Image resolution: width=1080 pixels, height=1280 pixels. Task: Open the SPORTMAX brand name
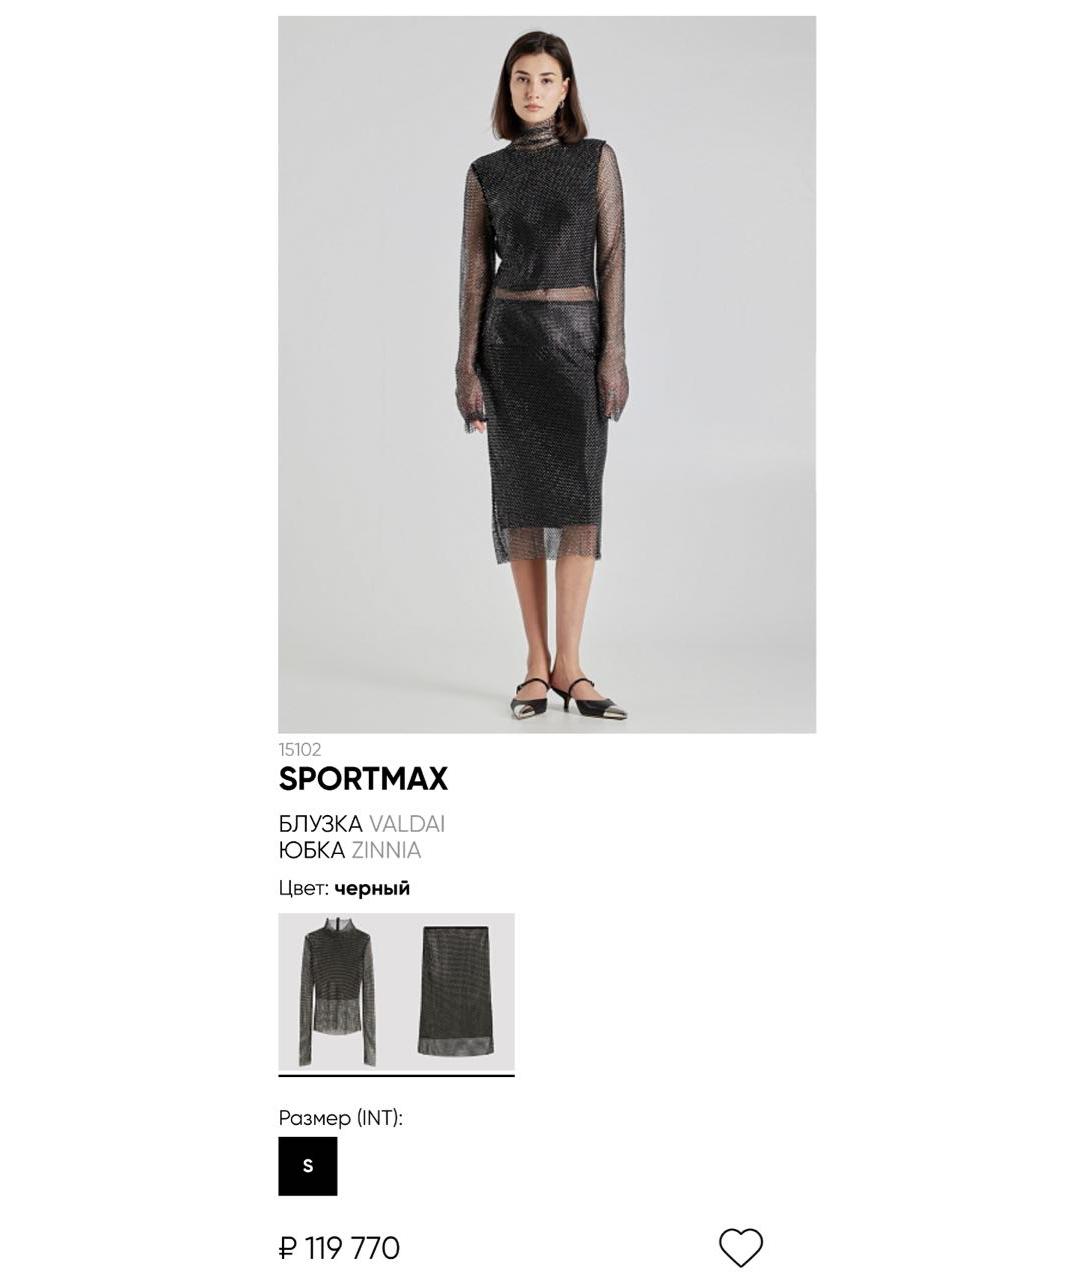click(363, 778)
